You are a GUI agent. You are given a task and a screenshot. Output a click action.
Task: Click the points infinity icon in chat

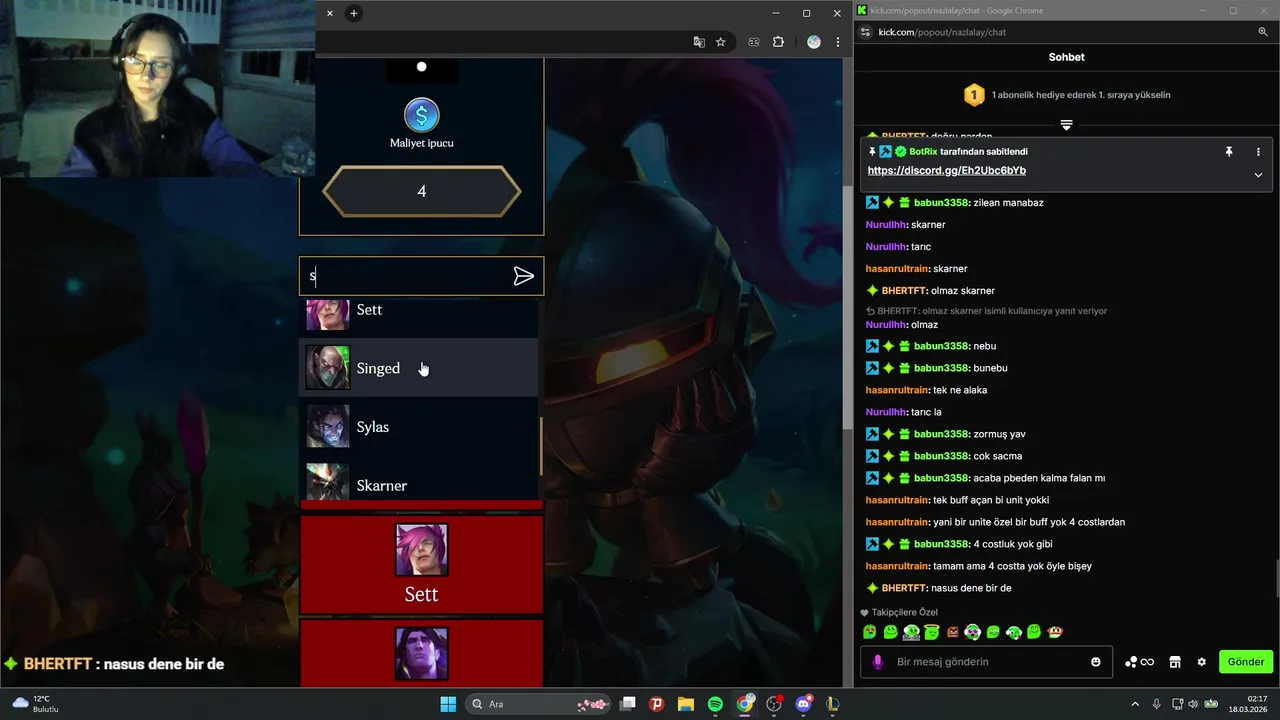pyautogui.click(x=1140, y=662)
